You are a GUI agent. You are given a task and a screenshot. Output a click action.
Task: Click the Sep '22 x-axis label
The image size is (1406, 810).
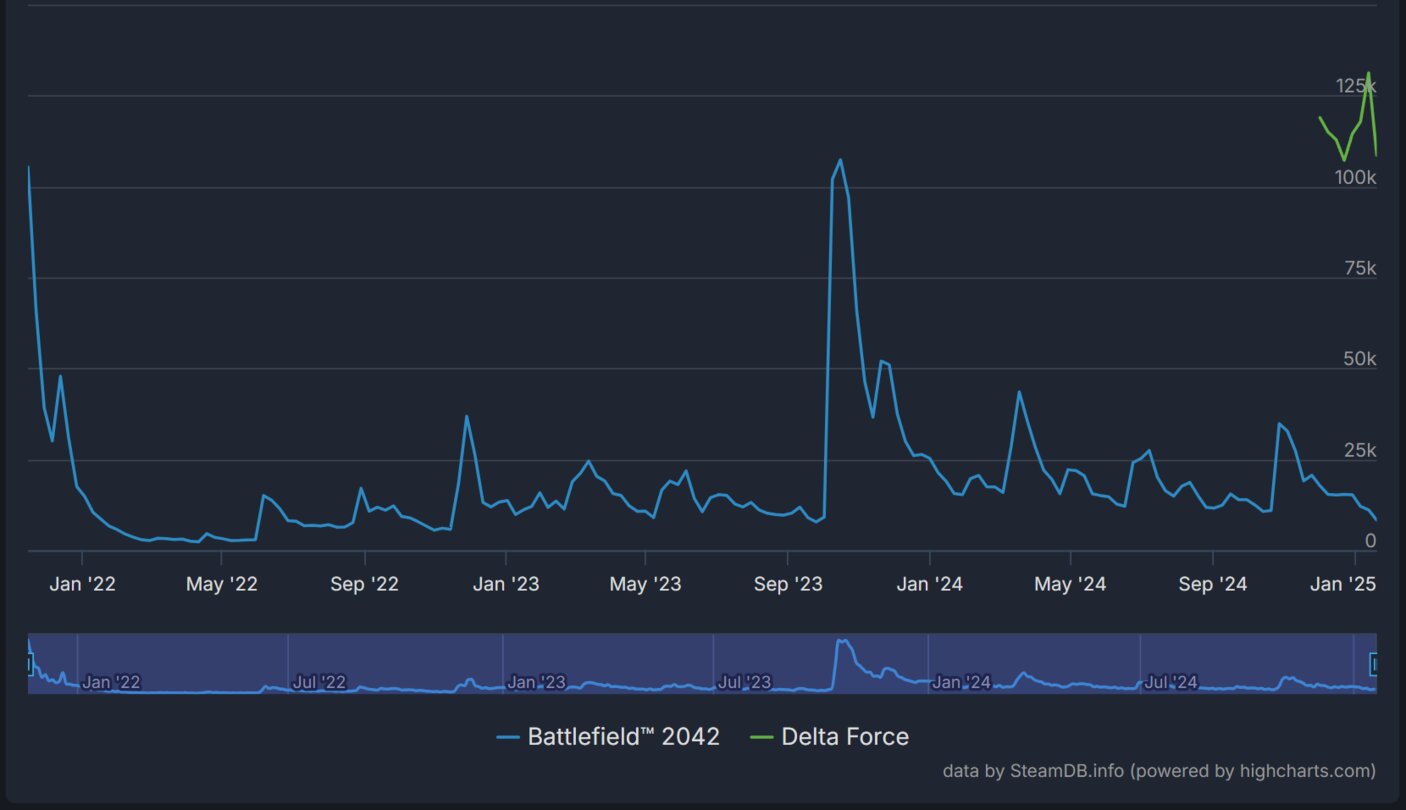[x=364, y=584]
